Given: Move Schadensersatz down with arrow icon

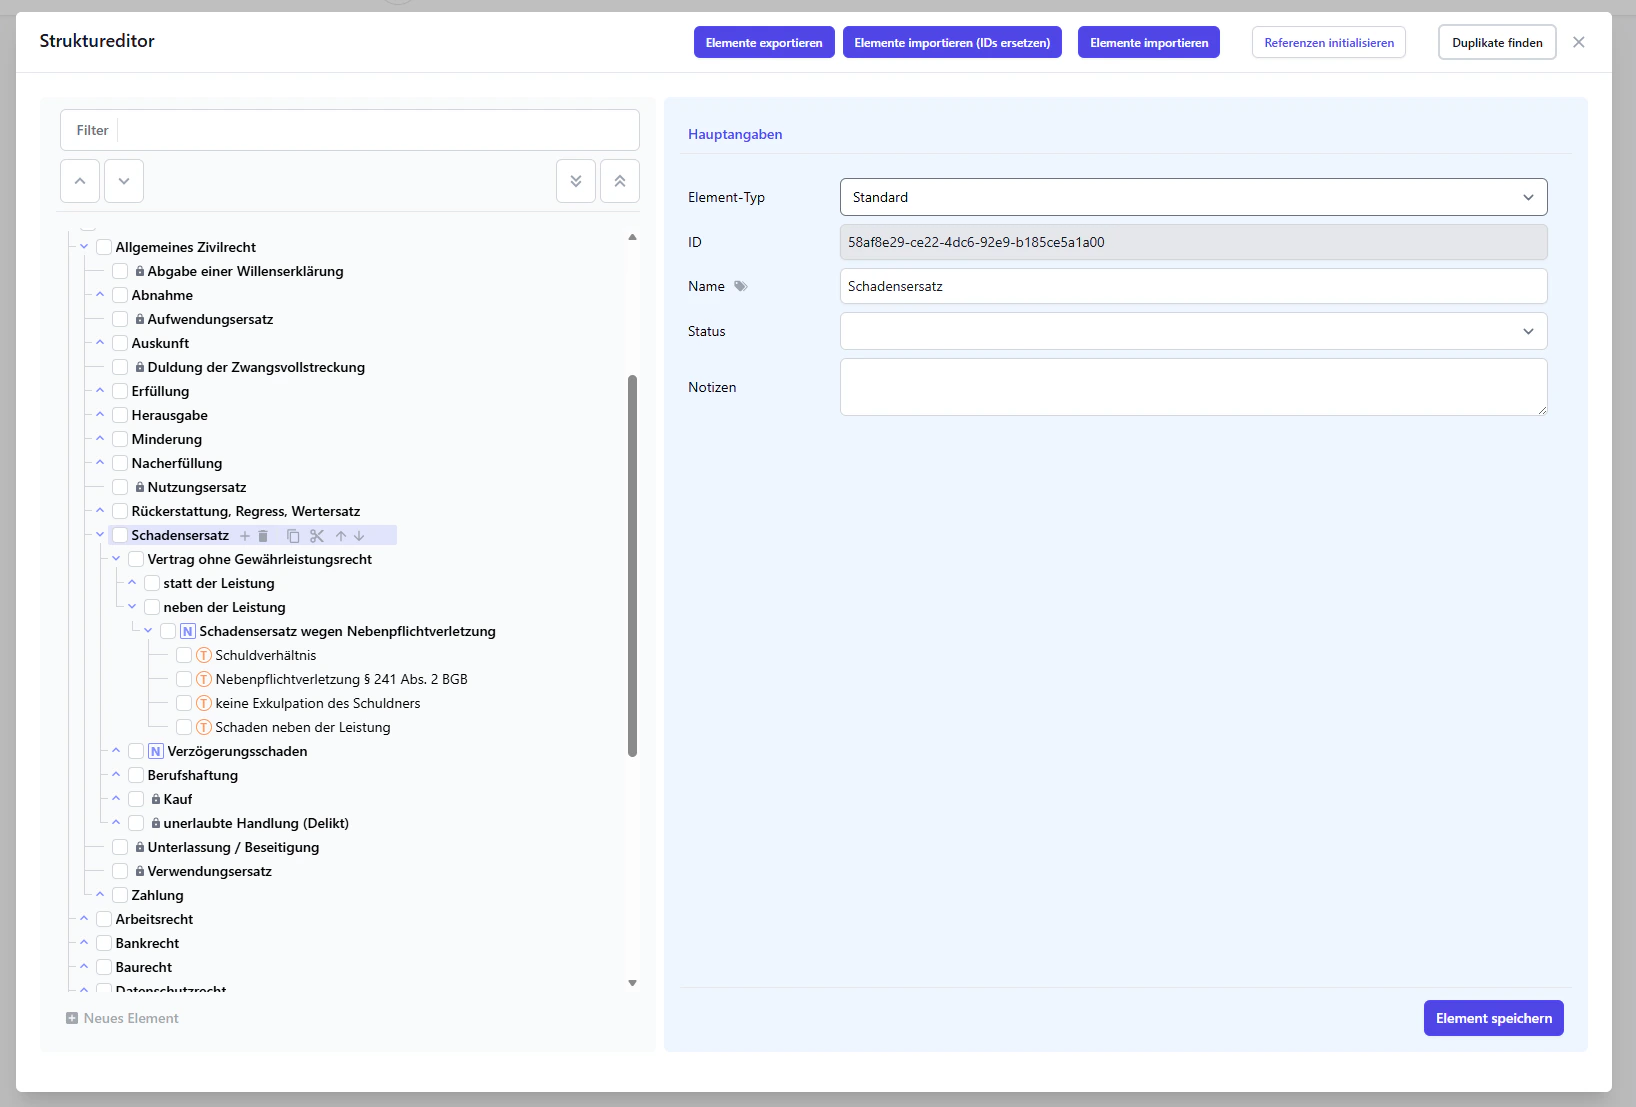Looking at the screenshot, I should click(x=359, y=536).
